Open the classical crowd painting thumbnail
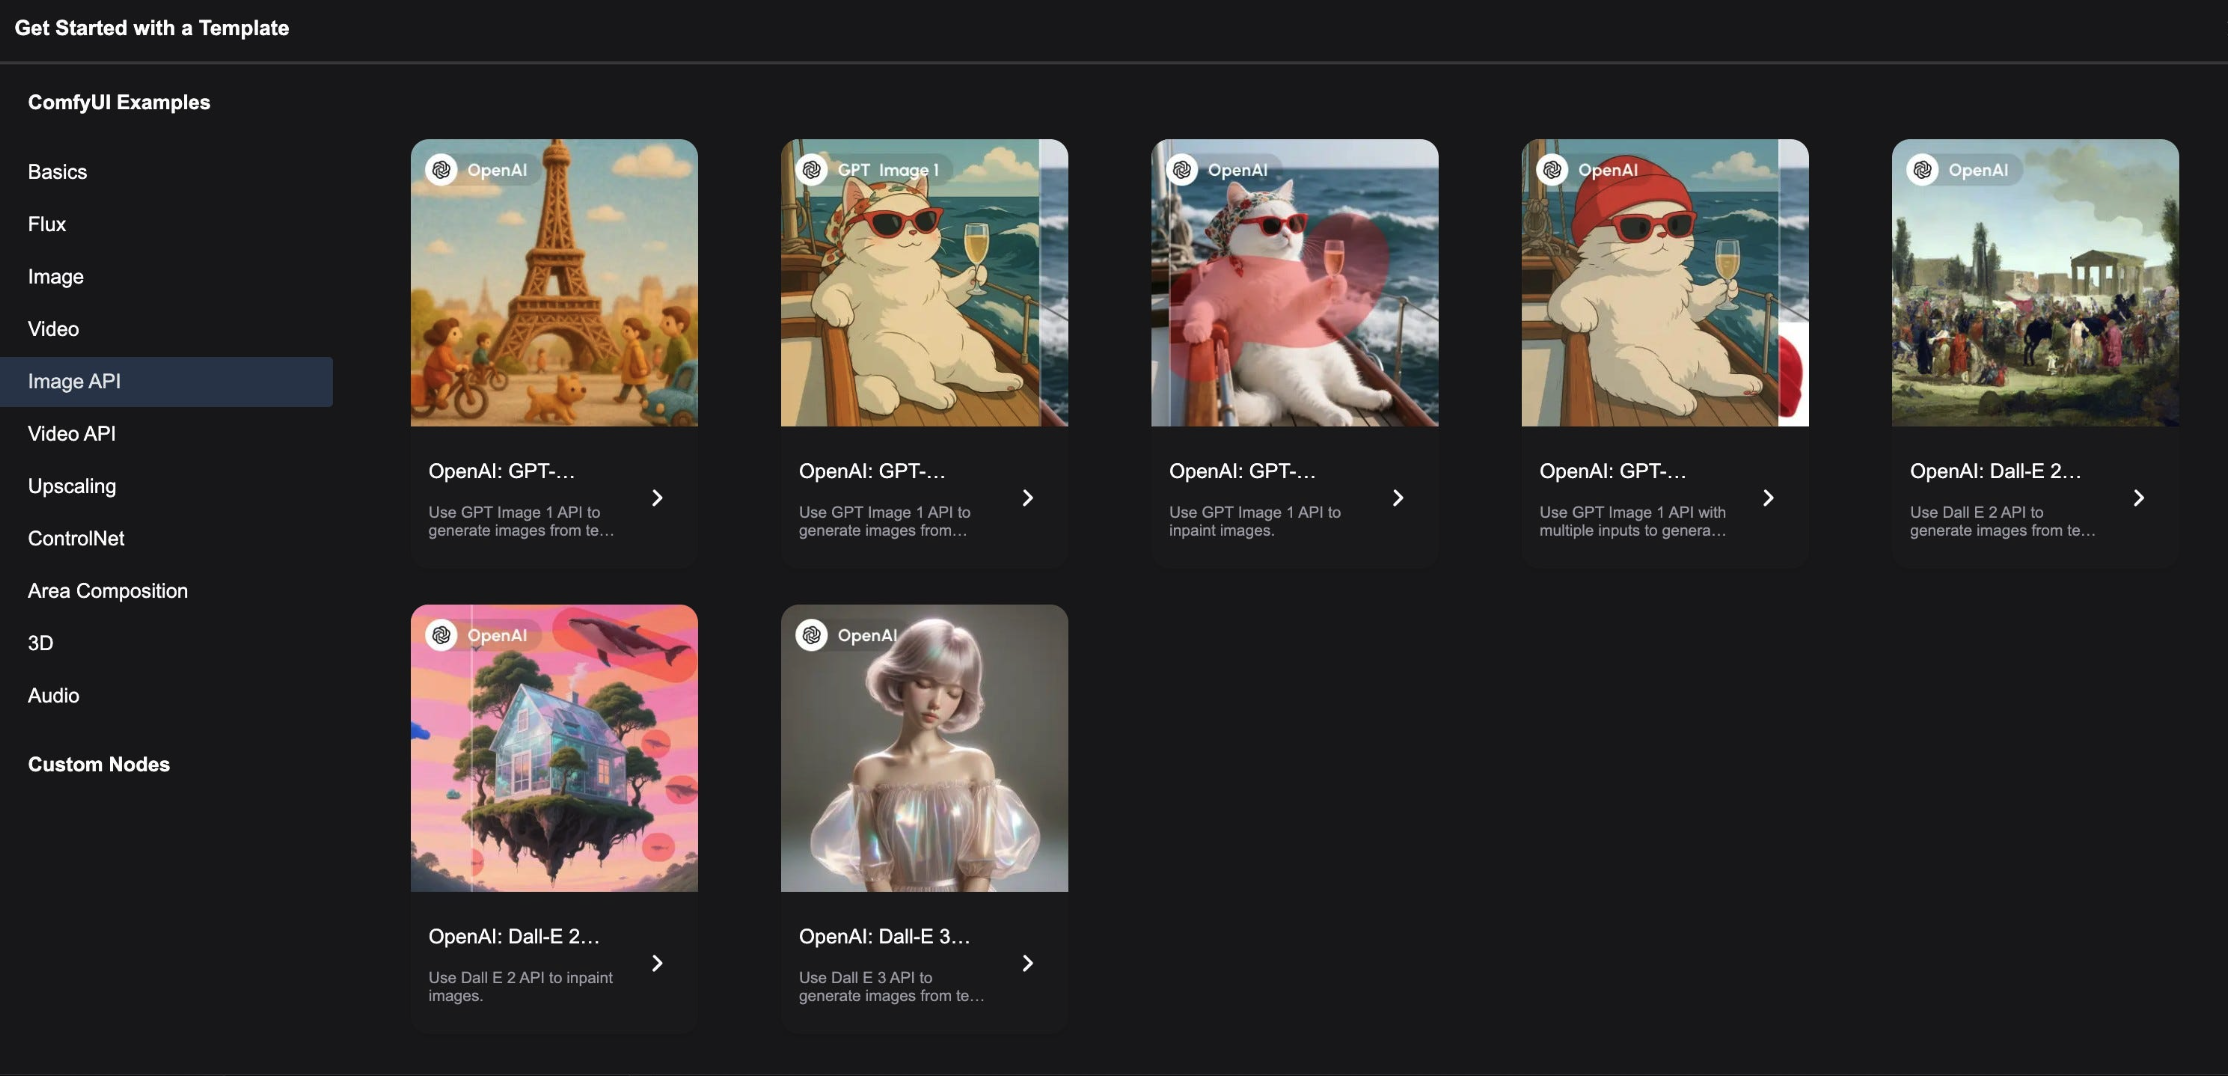Viewport: 2228px width, 1076px height. coord(2035,283)
